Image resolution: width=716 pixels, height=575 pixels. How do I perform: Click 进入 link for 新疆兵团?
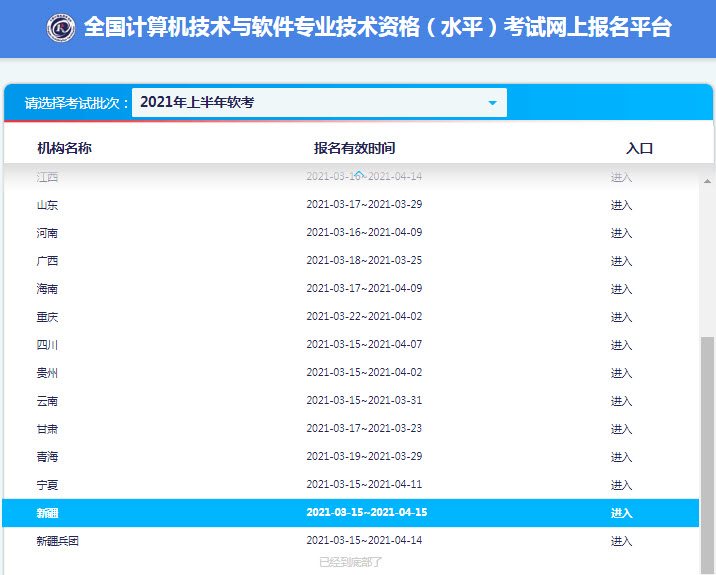pyautogui.click(x=621, y=541)
